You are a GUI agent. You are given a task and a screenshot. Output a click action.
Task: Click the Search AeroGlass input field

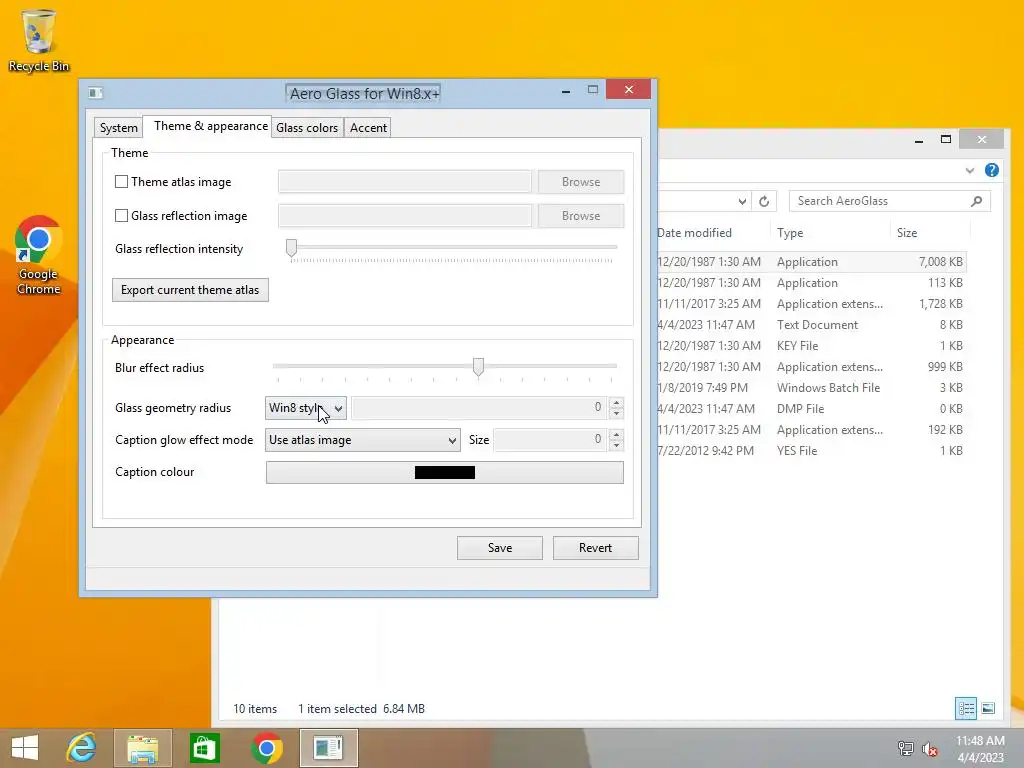pyautogui.click(x=878, y=201)
